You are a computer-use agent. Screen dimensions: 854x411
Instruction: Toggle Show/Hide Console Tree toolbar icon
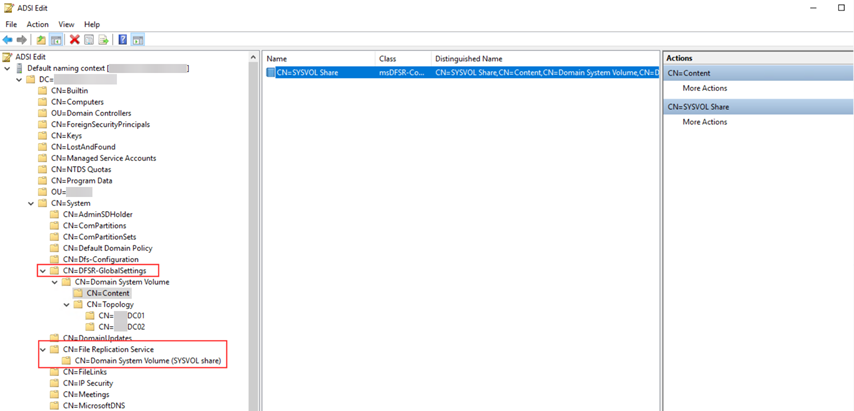point(55,40)
